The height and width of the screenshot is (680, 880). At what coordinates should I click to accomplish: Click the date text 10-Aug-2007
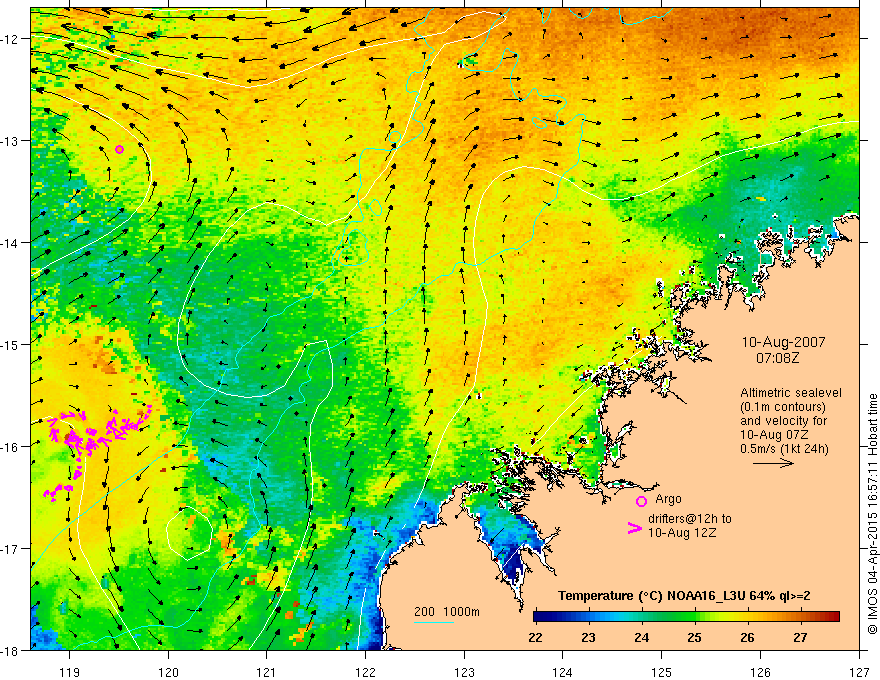pos(783,342)
